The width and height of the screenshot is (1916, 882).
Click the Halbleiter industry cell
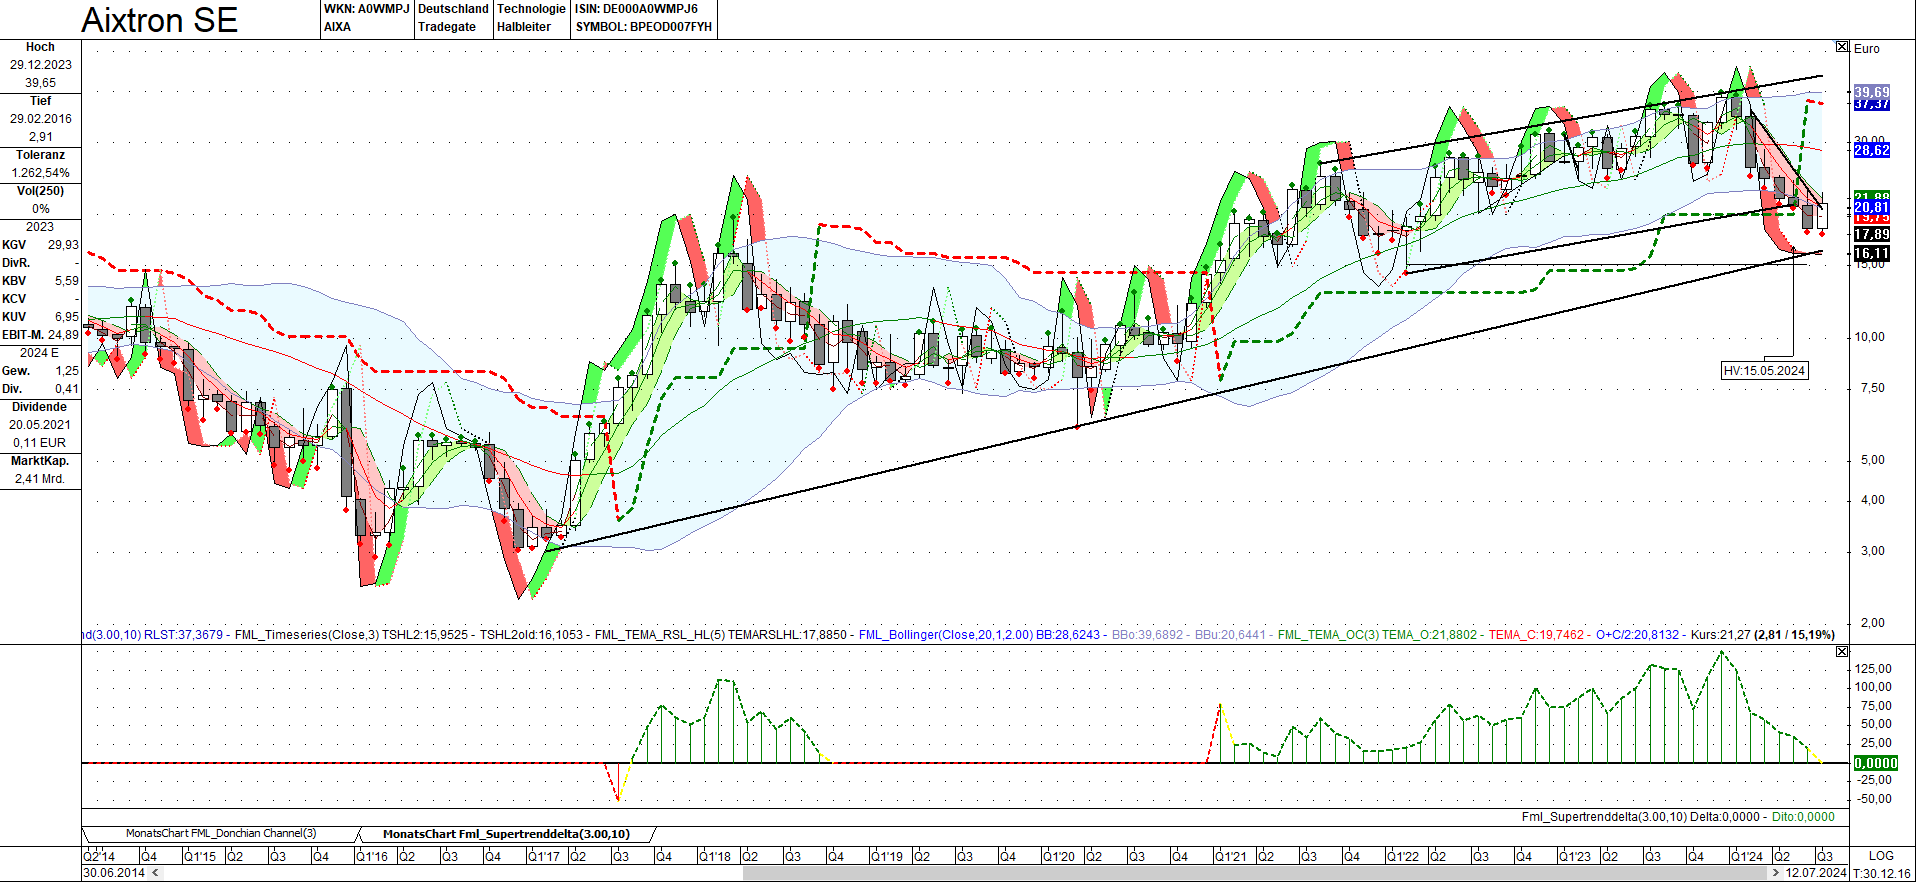coord(524,27)
